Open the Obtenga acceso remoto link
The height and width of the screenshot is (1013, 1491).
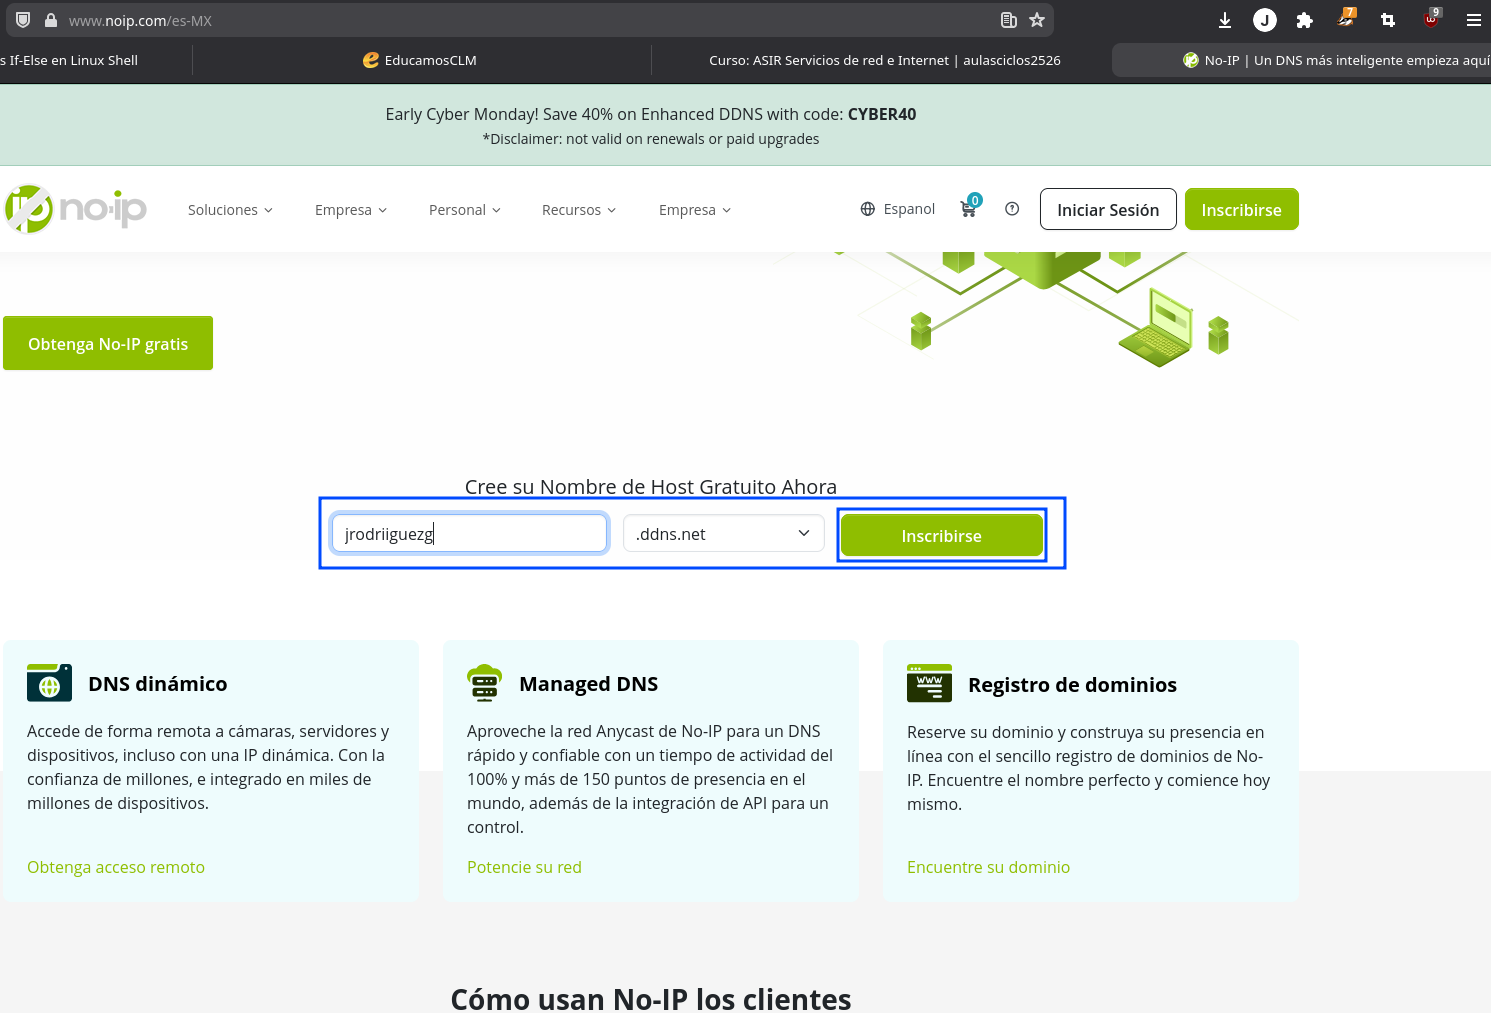coord(116,867)
